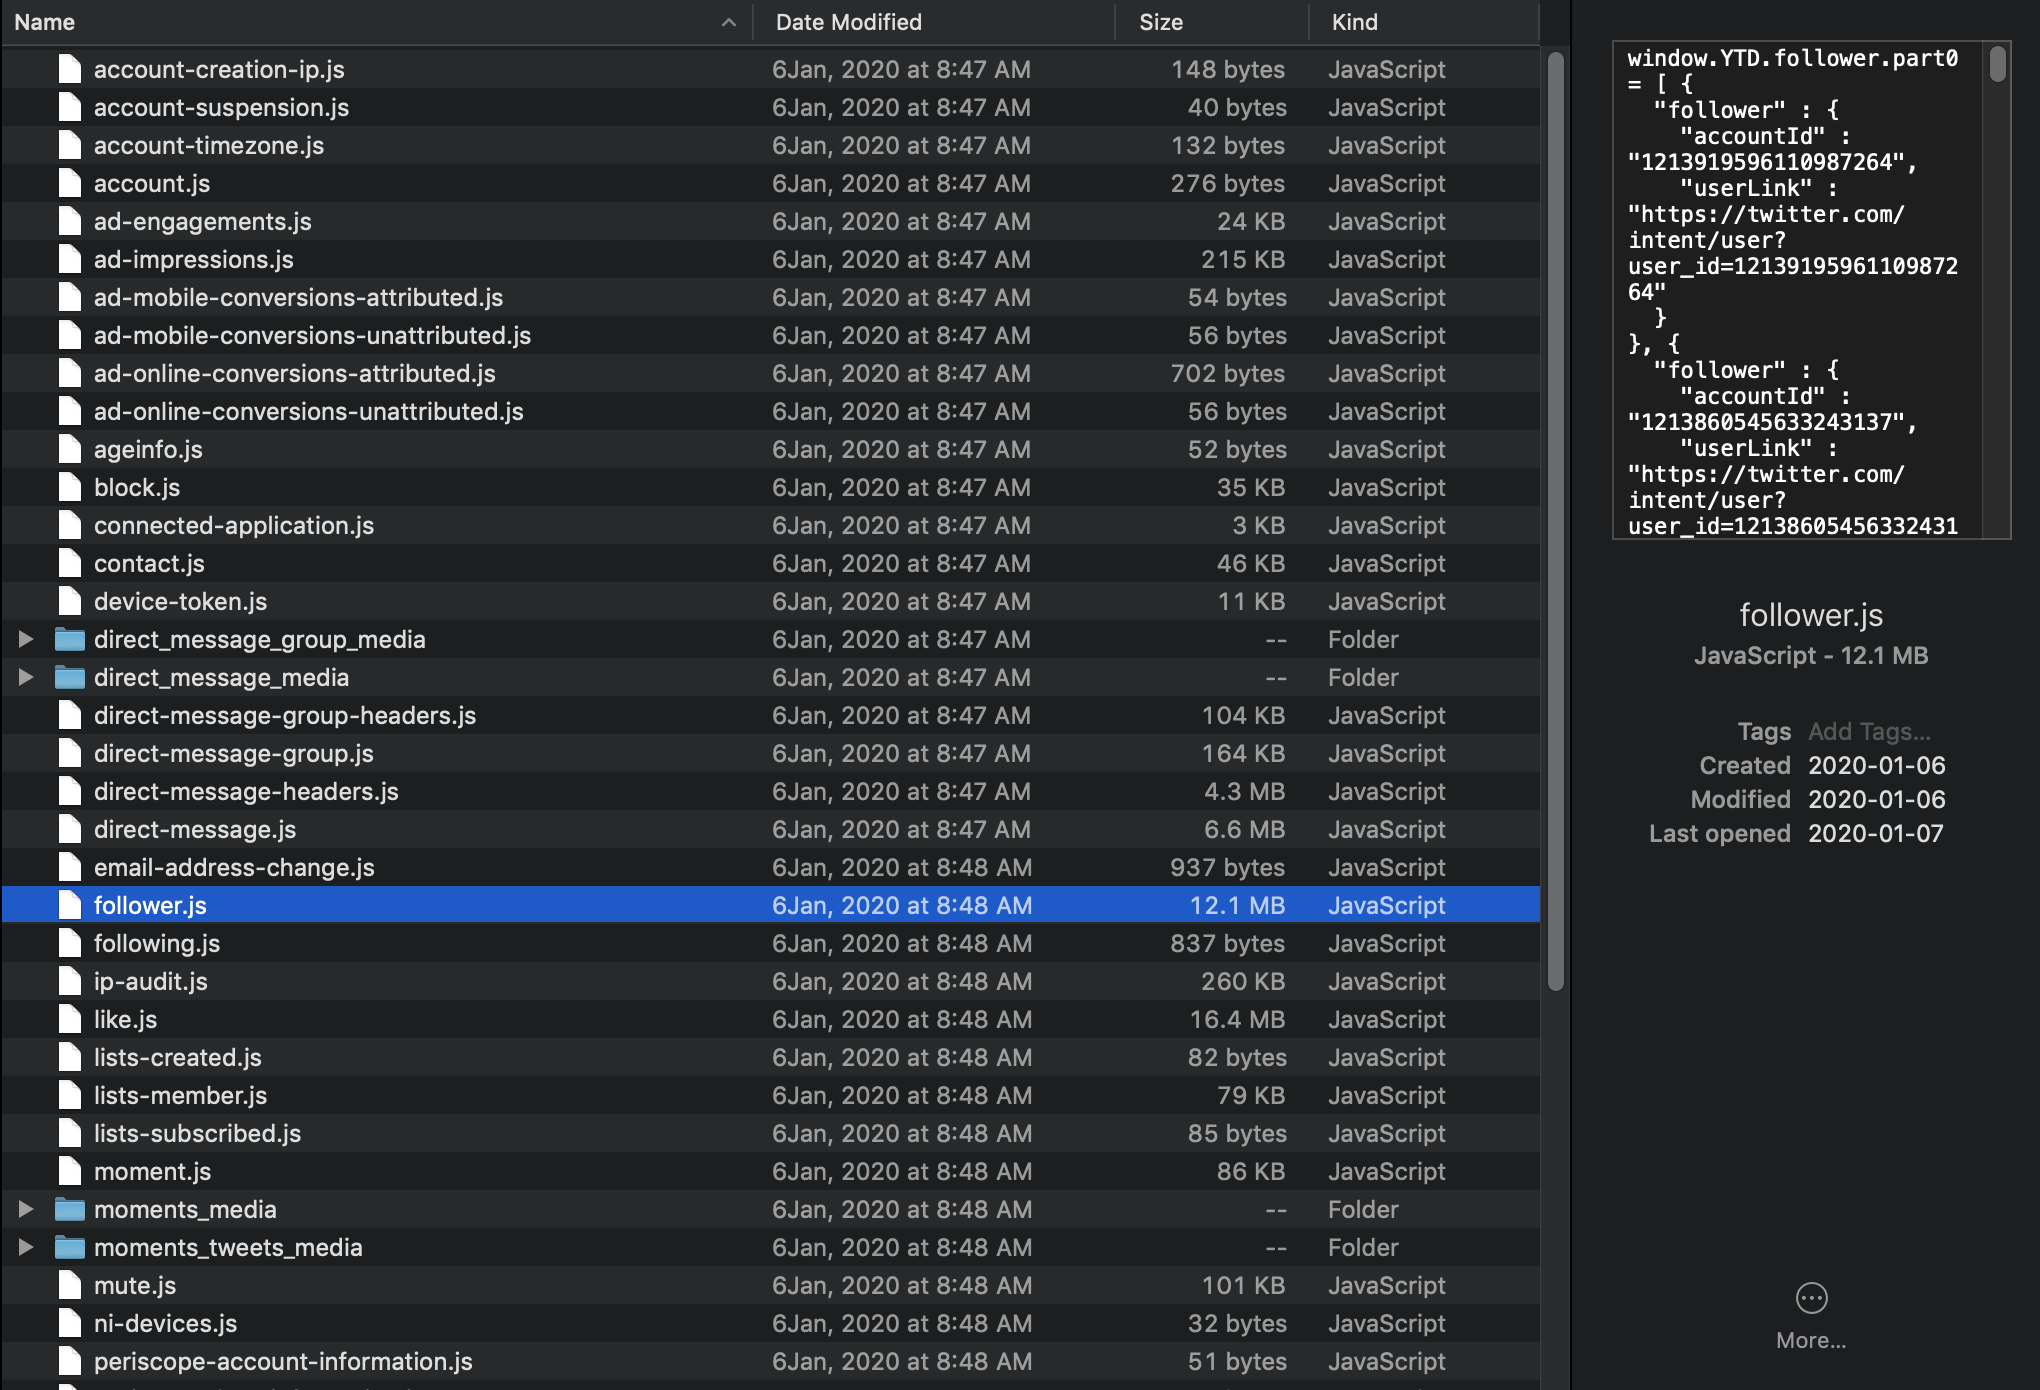Click the direct_message_media folder icon

69,677
